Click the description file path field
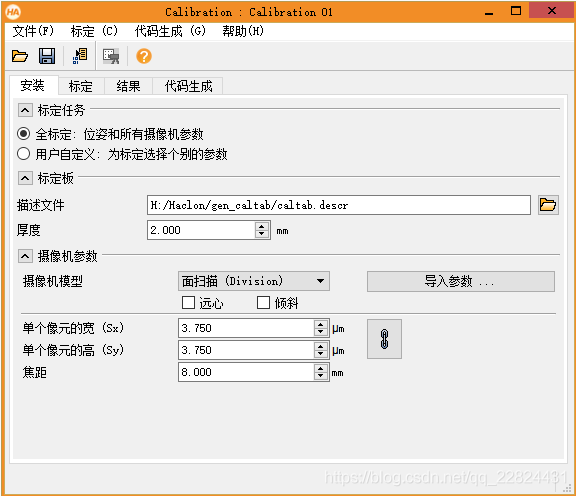Screen dimensions: 576x496 pyautogui.click(x=339, y=205)
